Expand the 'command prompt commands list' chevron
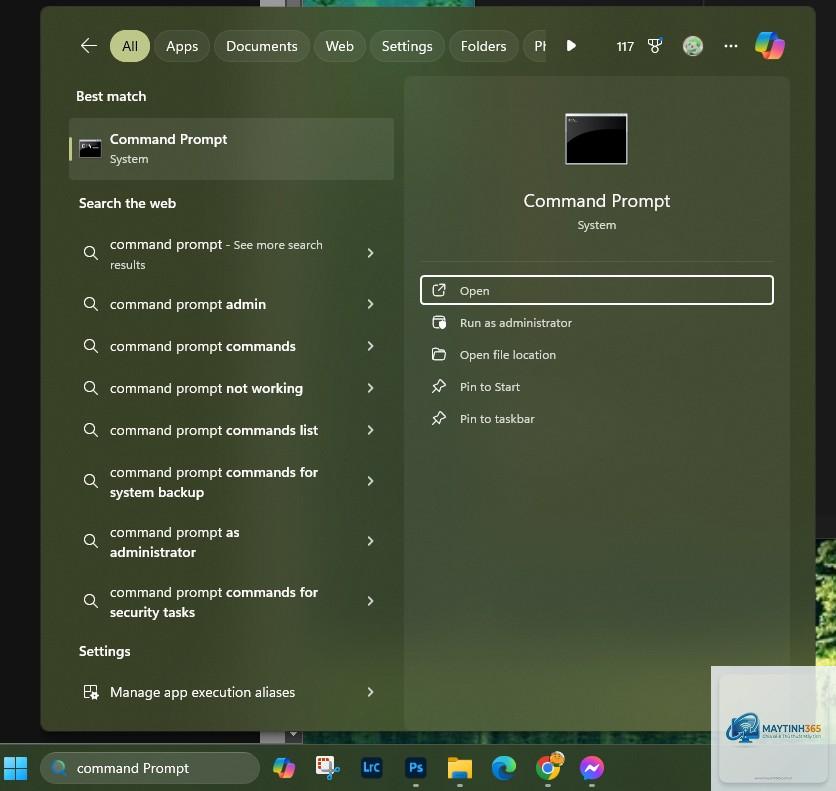The width and height of the screenshot is (836, 791). tap(371, 430)
